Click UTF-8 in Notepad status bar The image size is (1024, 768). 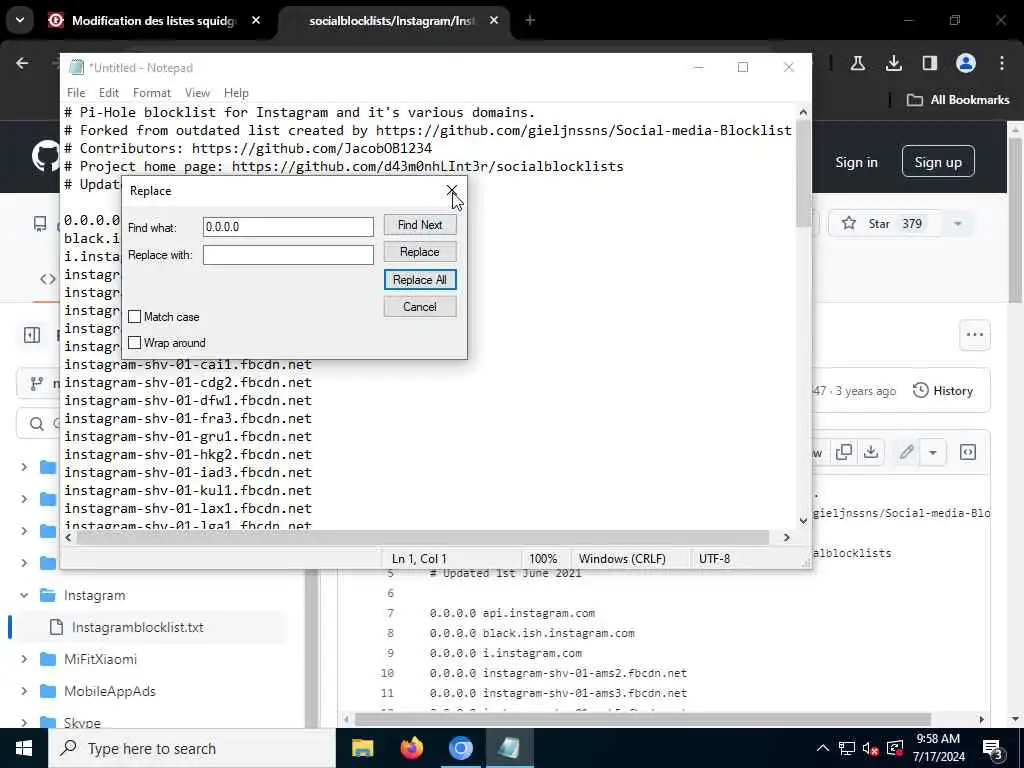coord(714,558)
